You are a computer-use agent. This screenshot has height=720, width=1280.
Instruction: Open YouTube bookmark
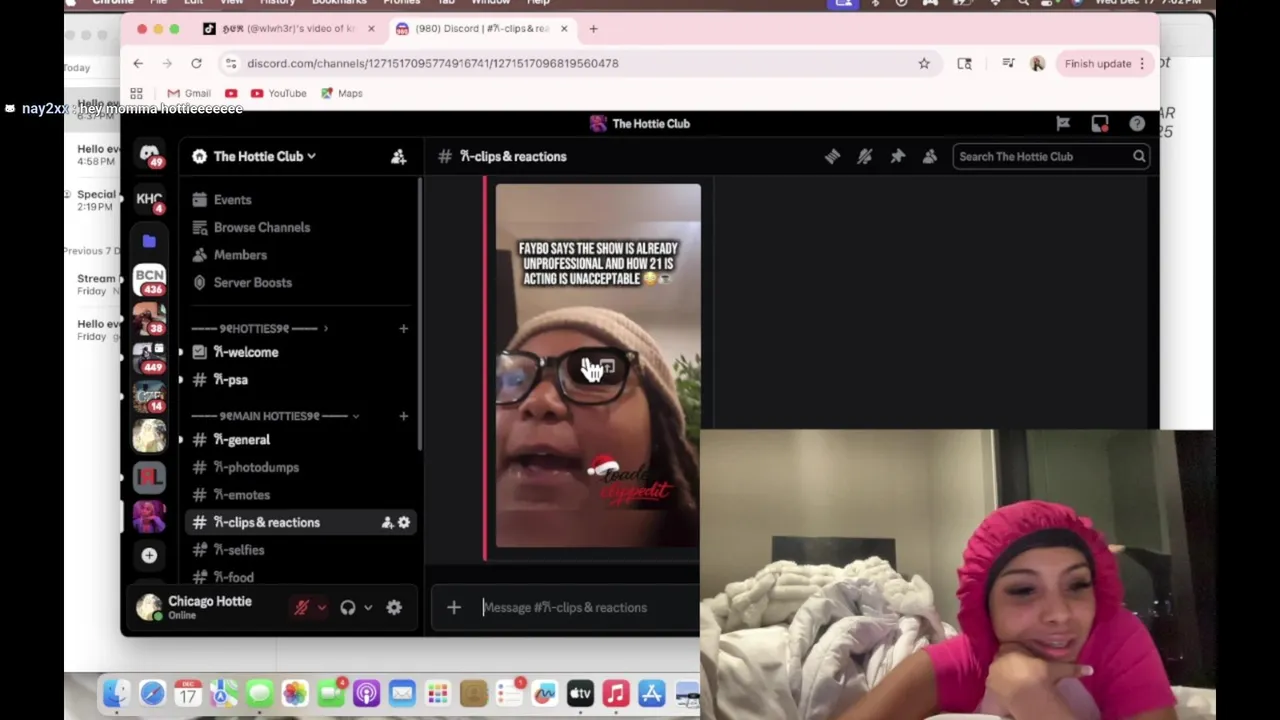279,93
